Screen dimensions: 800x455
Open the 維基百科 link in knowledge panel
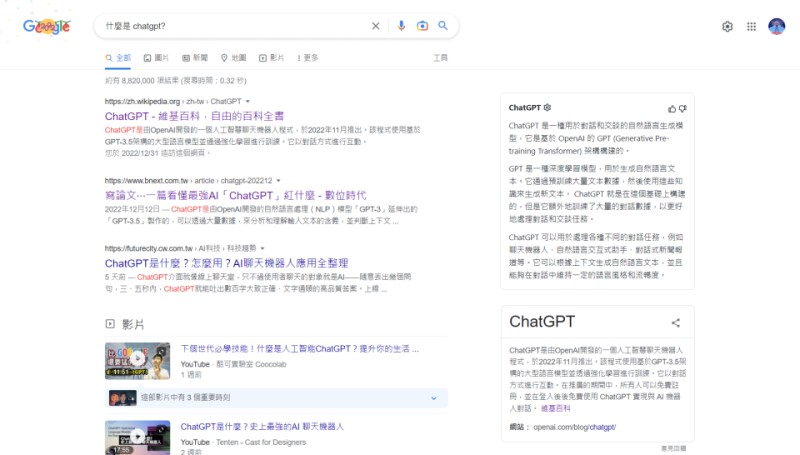click(556, 408)
